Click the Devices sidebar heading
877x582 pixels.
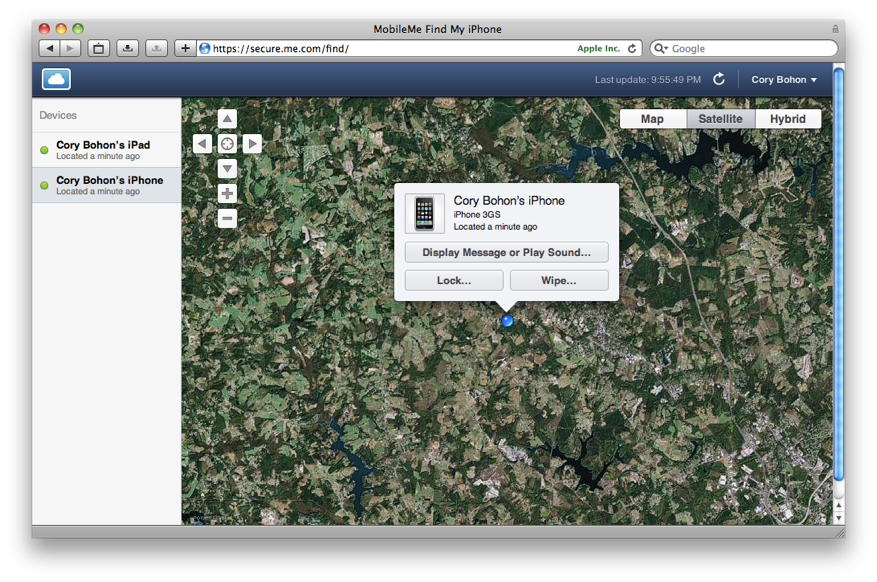(58, 115)
